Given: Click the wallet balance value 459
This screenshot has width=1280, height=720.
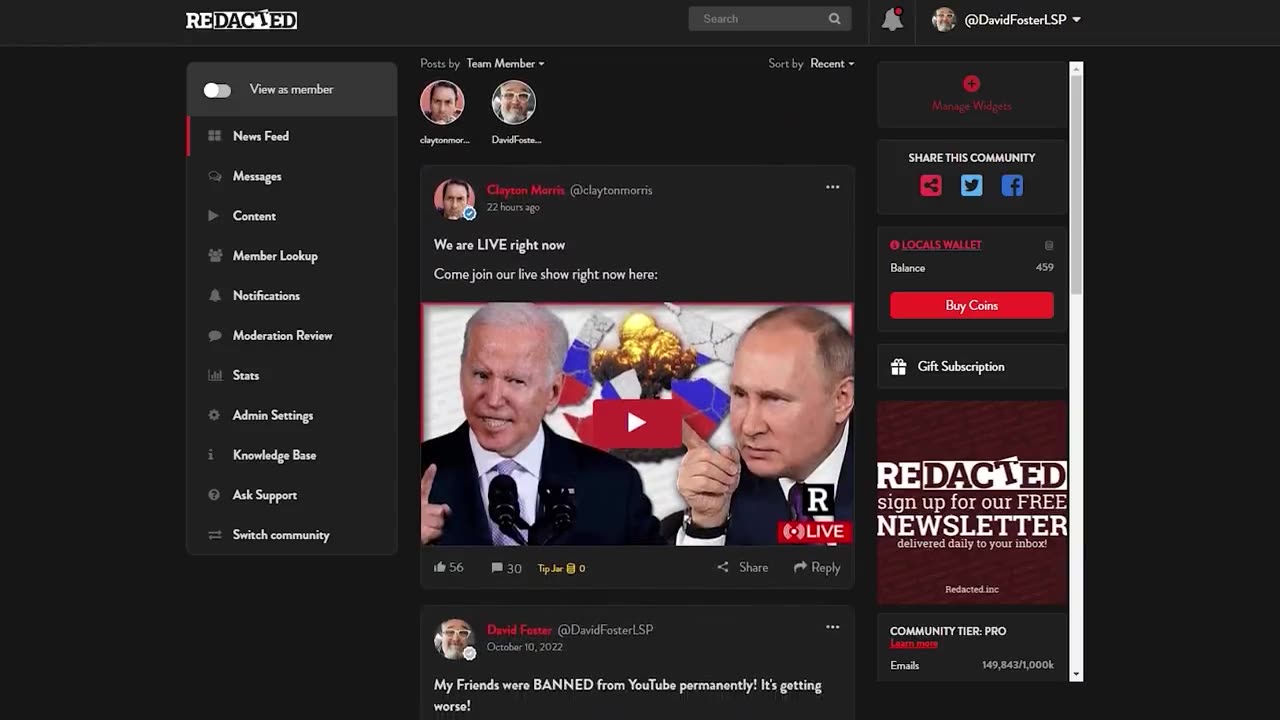Looking at the screenshot, I should [x=1044, y=268].
